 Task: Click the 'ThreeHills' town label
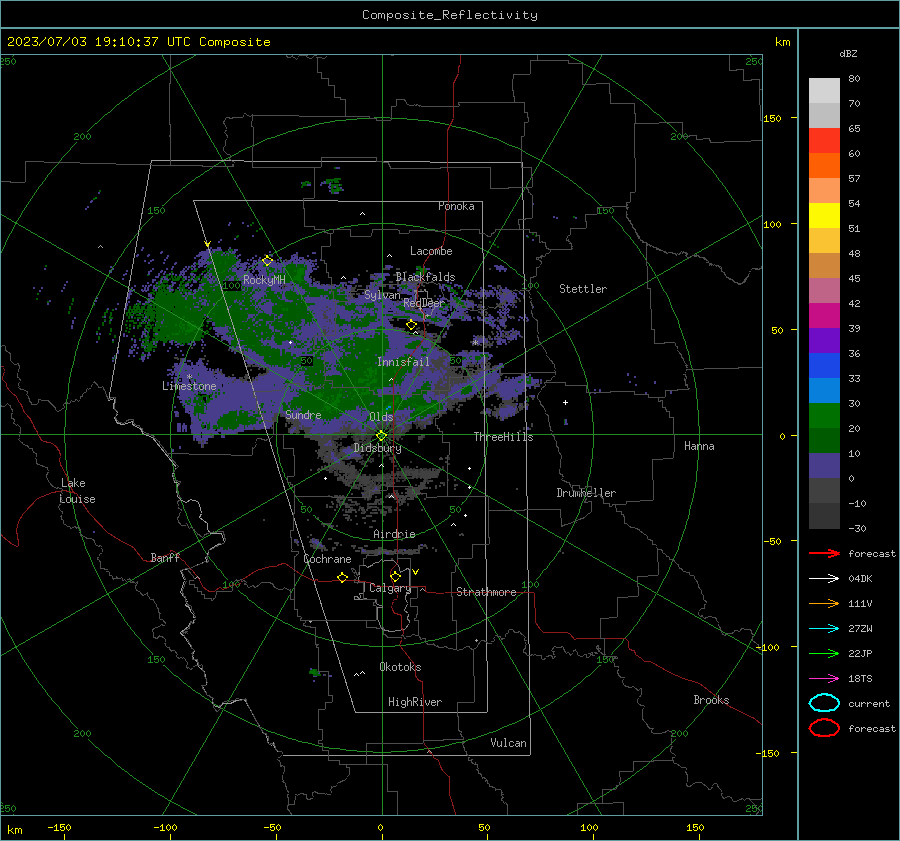point(503,437)
